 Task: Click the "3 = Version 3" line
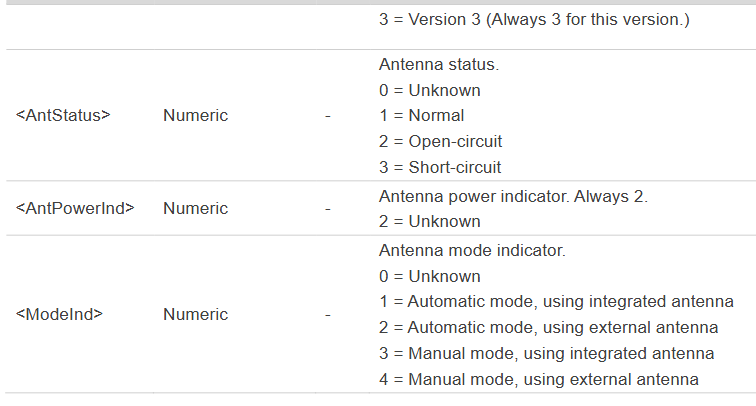tap(534, 19)
